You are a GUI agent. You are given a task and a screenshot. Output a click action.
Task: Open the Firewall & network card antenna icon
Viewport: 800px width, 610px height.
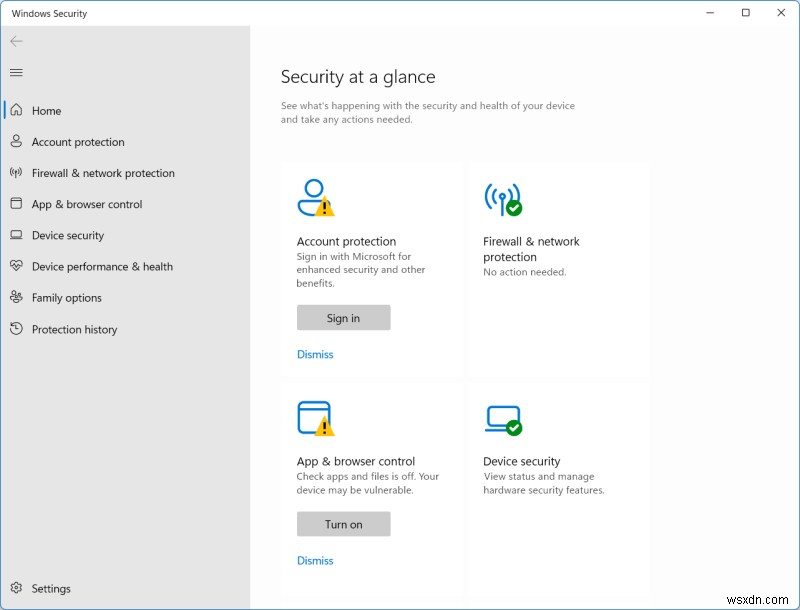click(x=503, y=199)
